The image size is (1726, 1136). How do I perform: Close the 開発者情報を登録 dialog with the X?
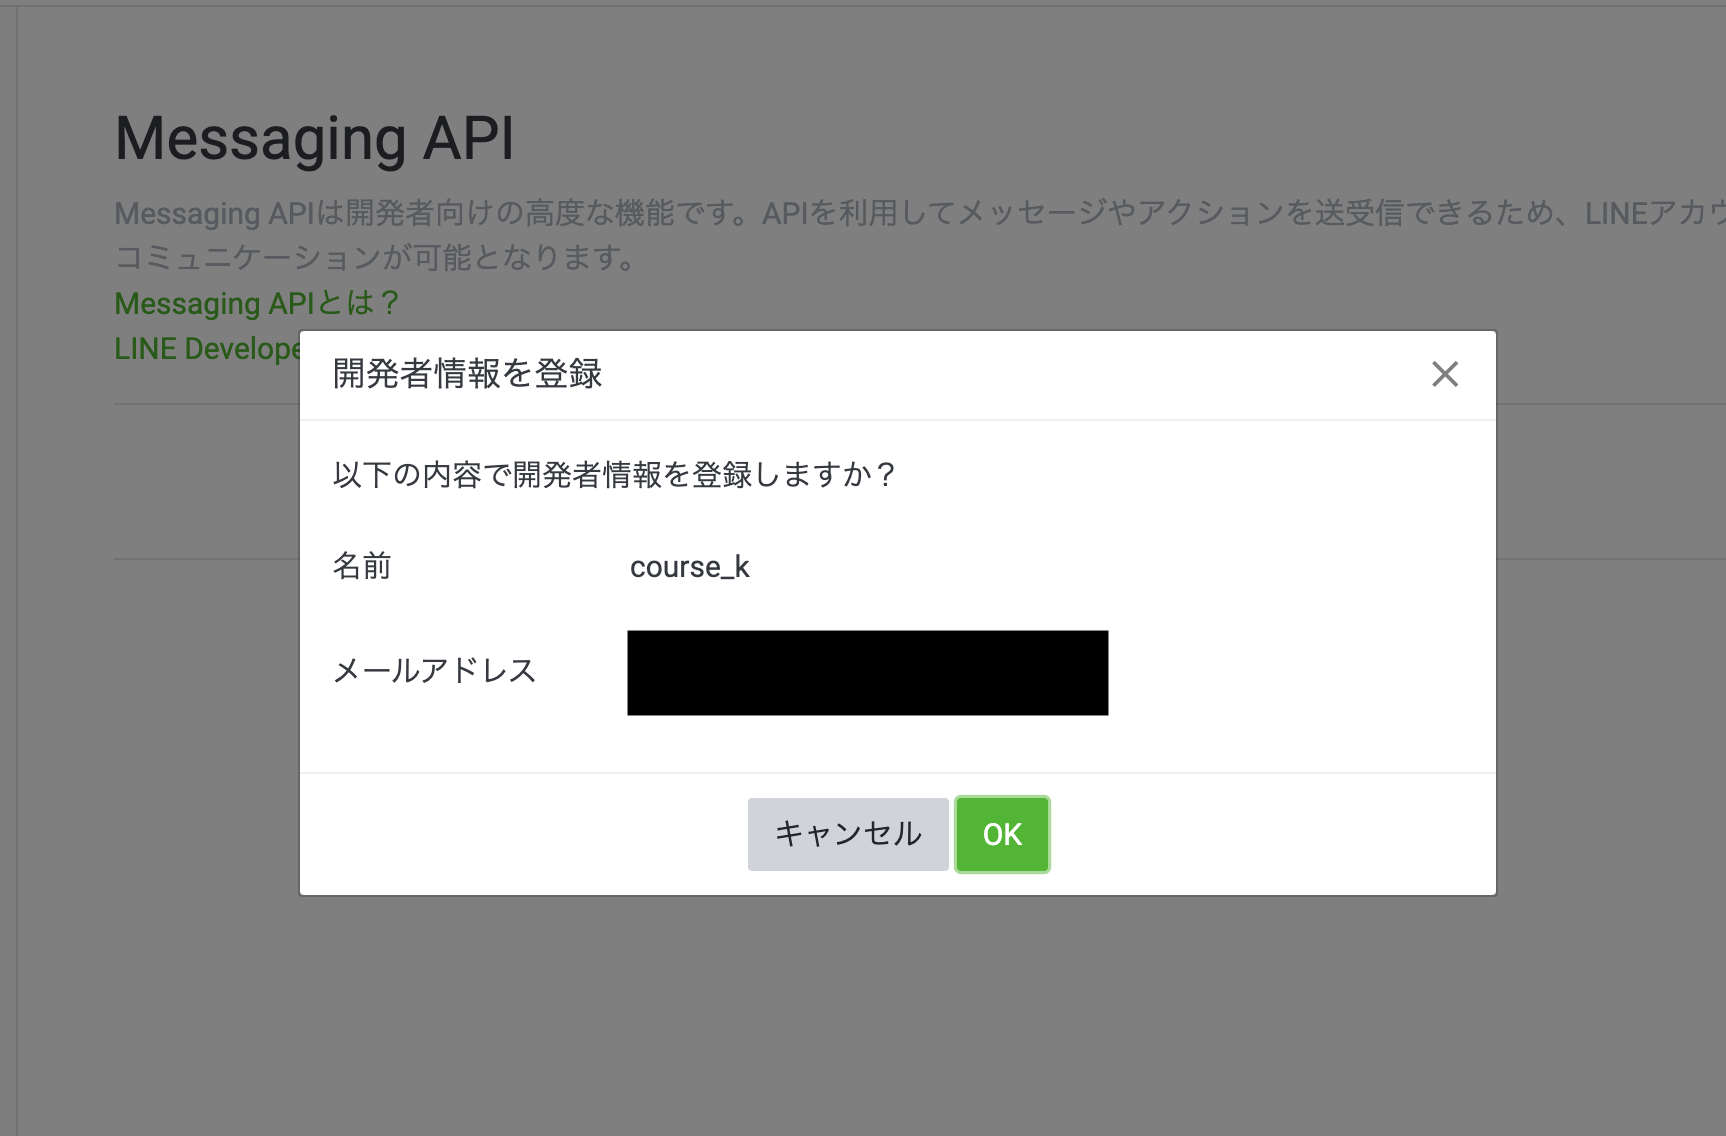[1444, 374]
